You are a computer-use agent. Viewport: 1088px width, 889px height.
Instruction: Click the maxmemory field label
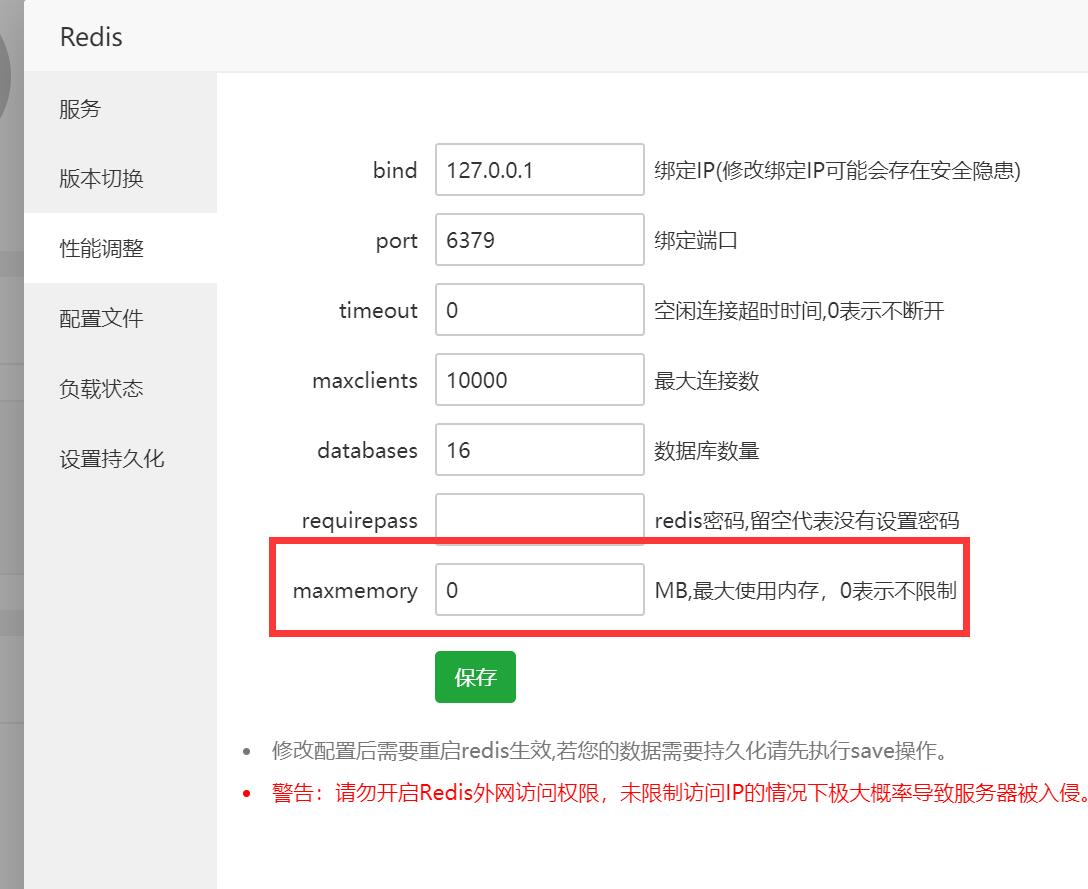[355, 591]
